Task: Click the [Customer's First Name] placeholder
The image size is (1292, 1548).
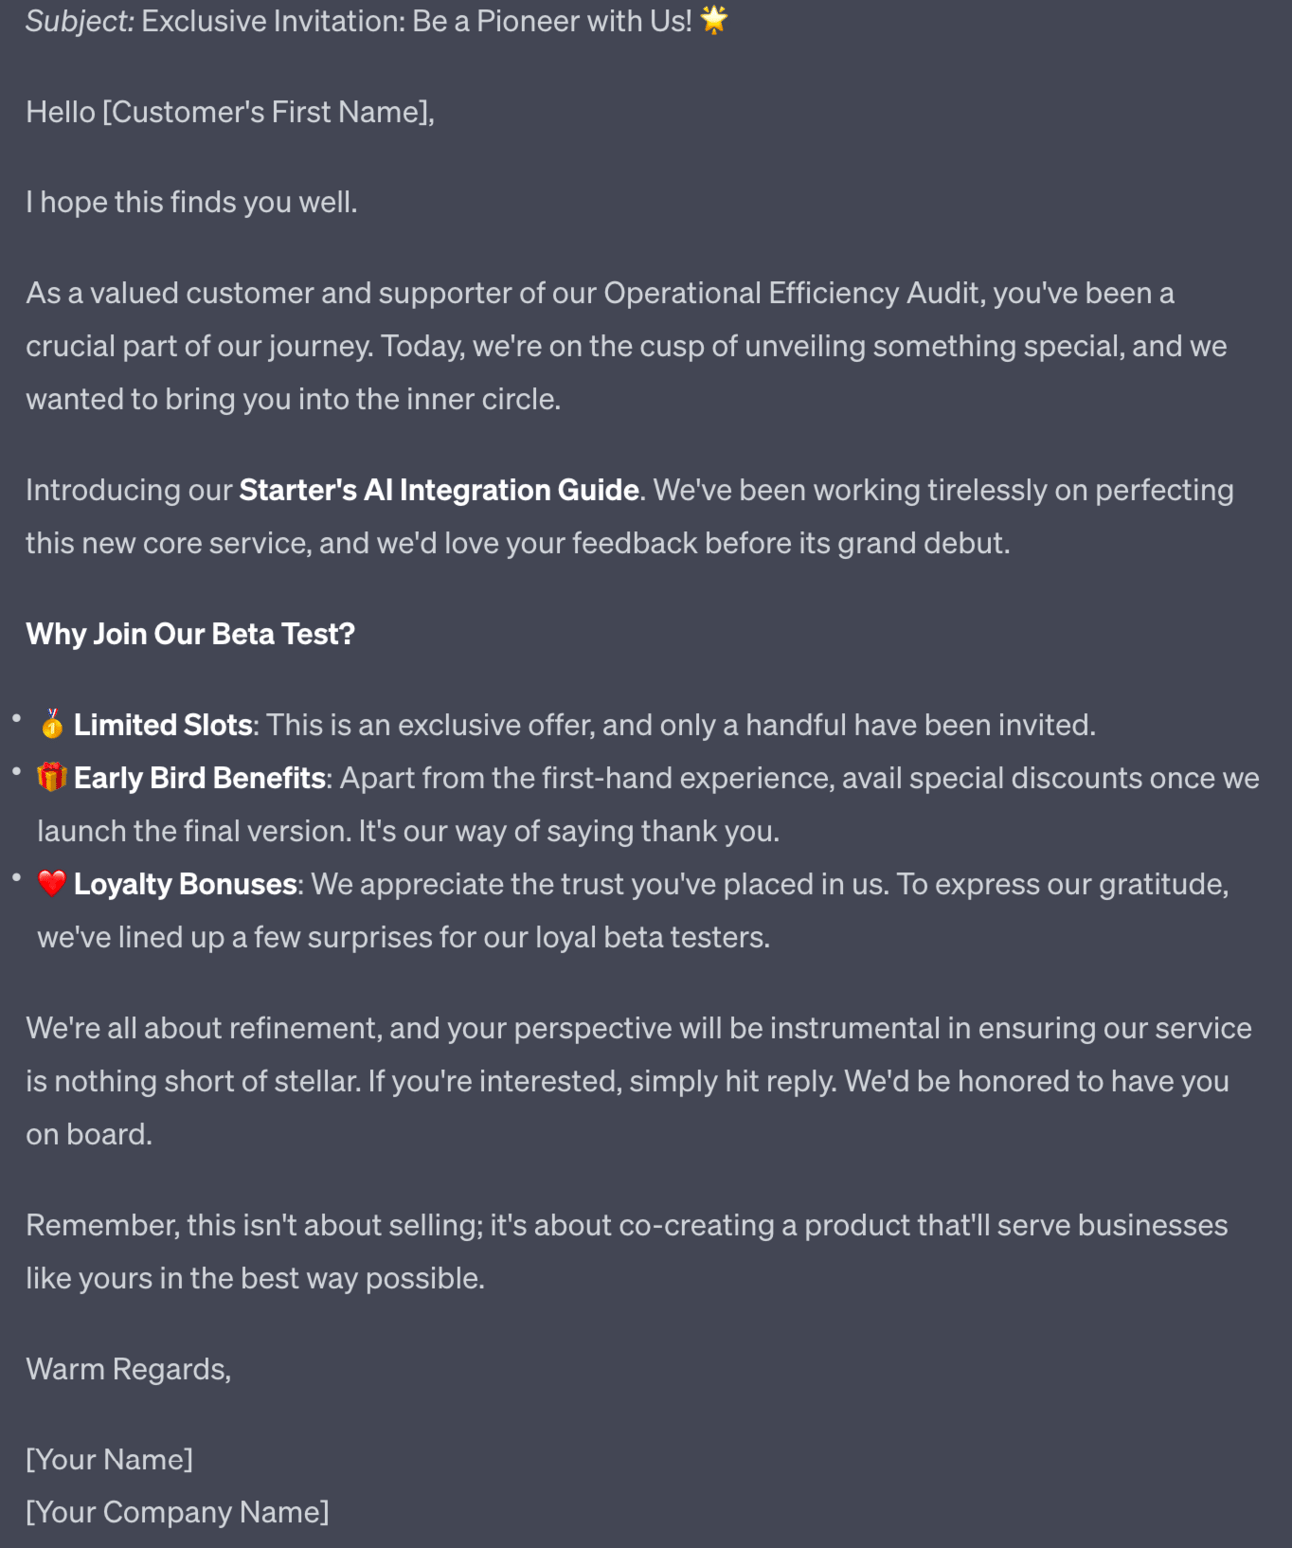Action: [x=268, y=112]
